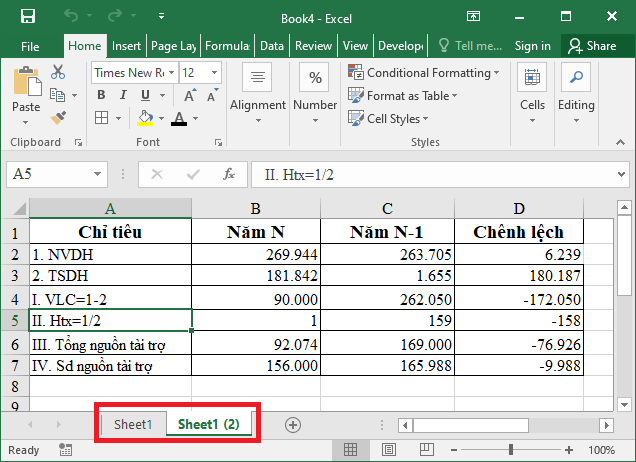Open the Insert ribbon tab

pos(126,46)
